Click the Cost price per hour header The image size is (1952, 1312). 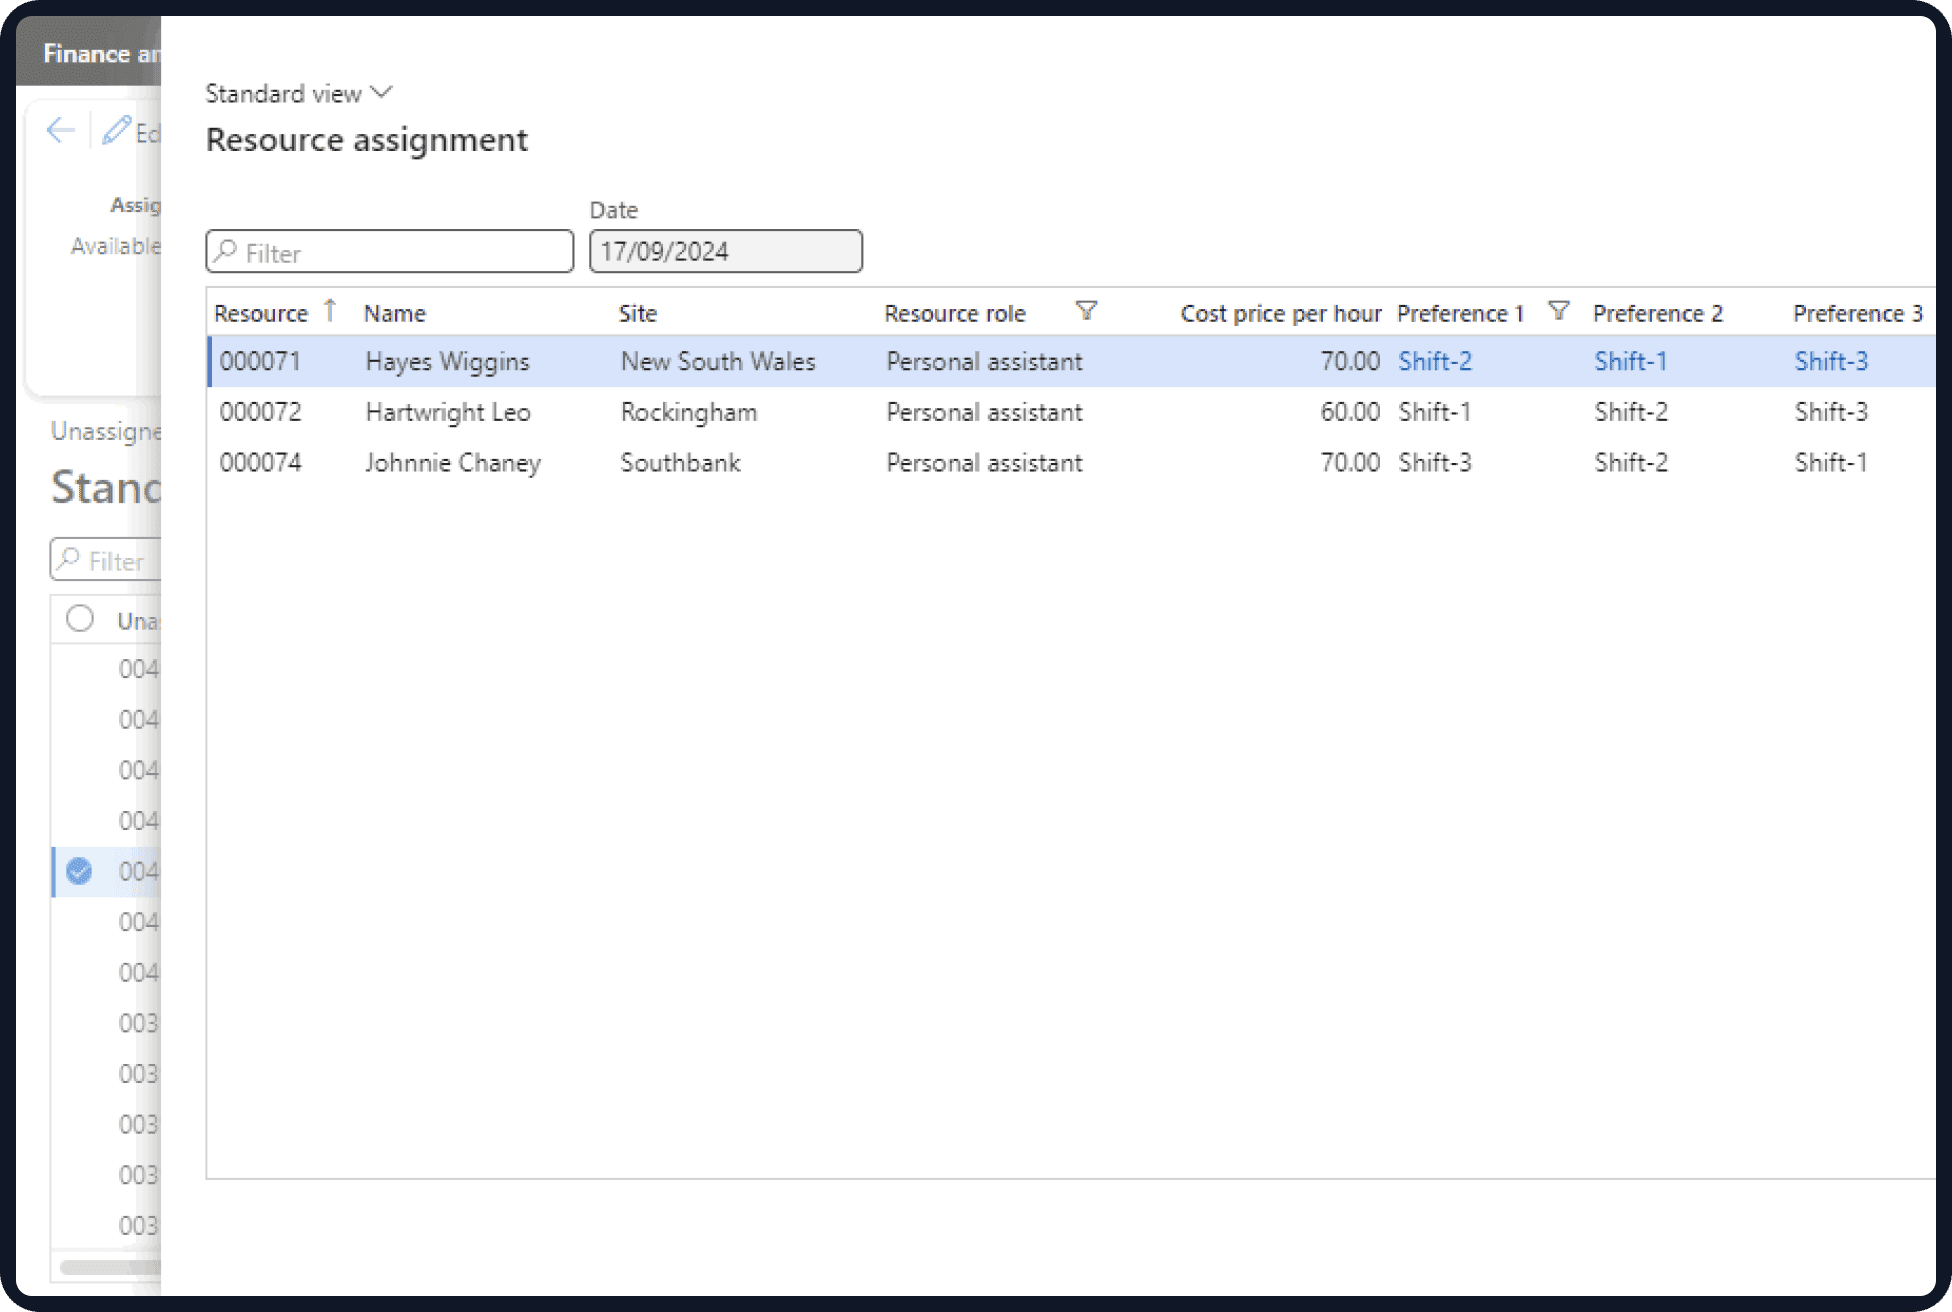(x=1281, y=313)
